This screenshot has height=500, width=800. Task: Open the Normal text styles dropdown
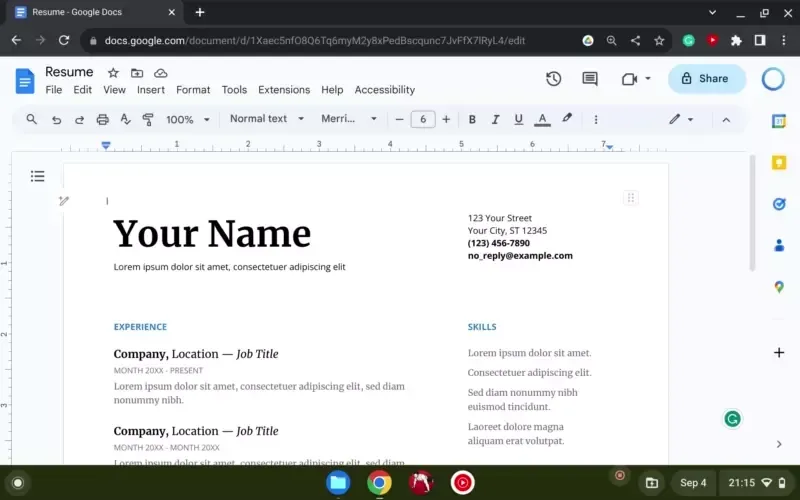click(267, 118)
